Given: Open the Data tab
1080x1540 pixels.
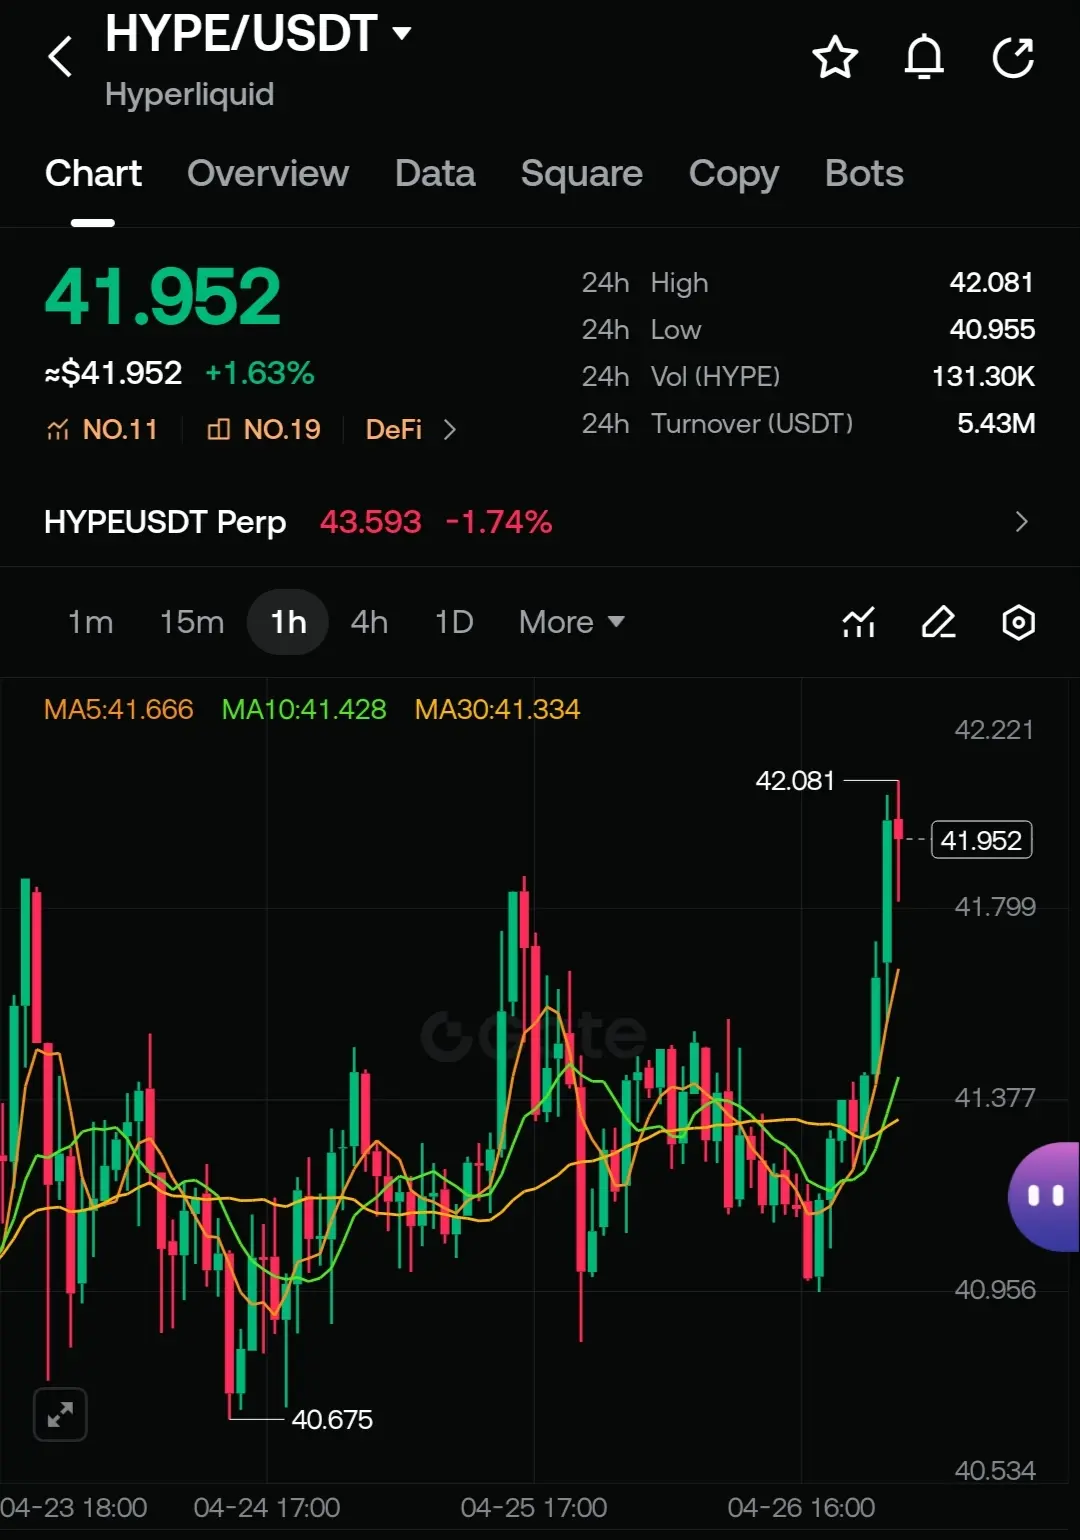Looking at the screenshot, I should 435,173.
